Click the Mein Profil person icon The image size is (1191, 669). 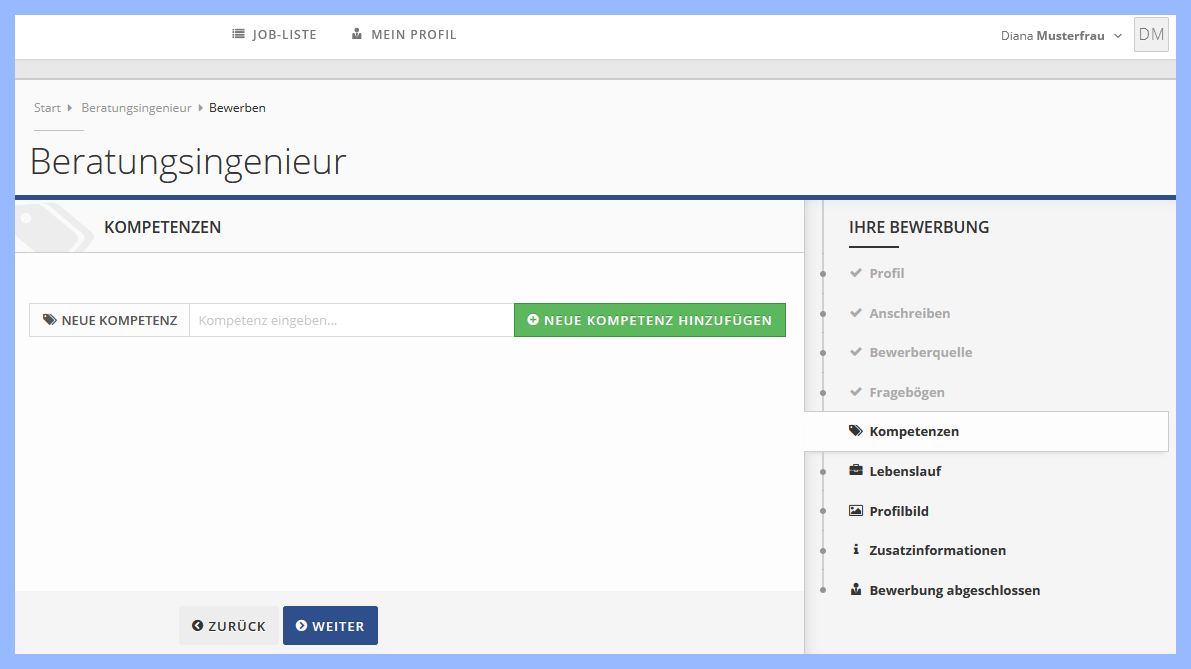[x=357, y=34]
